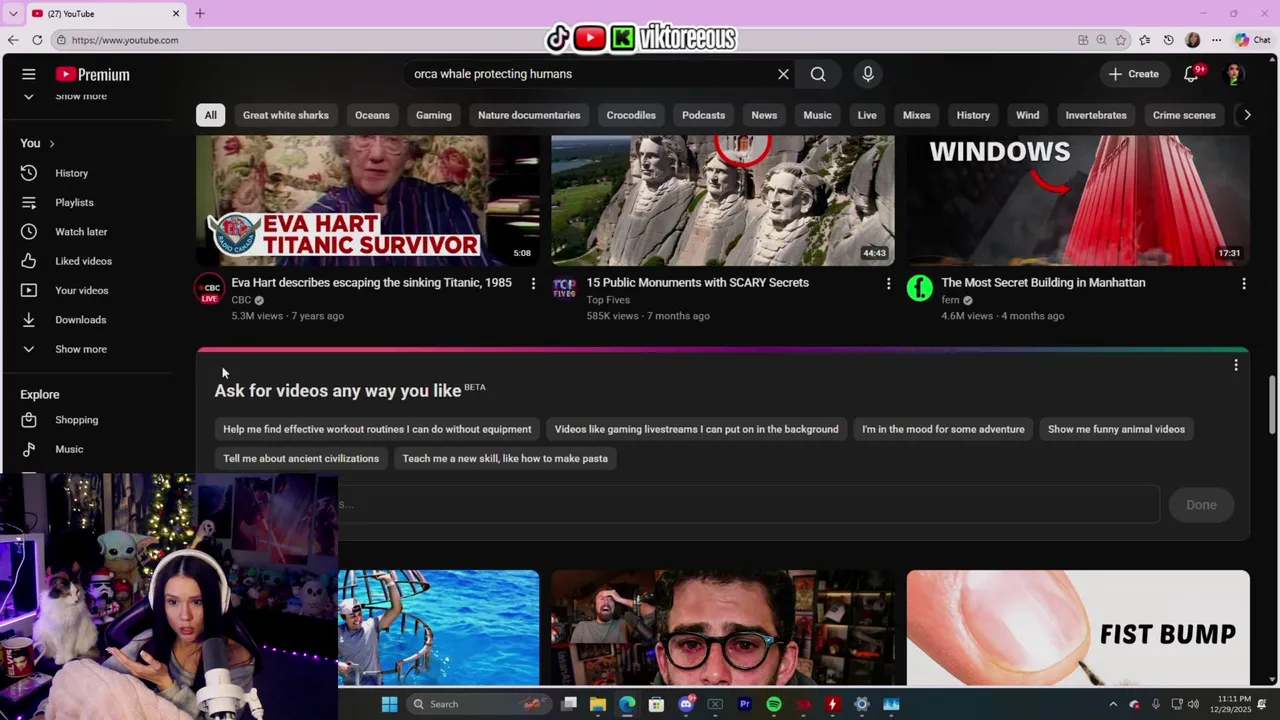Screen dimensions: 1280x720
Task: Reload the YouTube page
Action: pos(37,40)
